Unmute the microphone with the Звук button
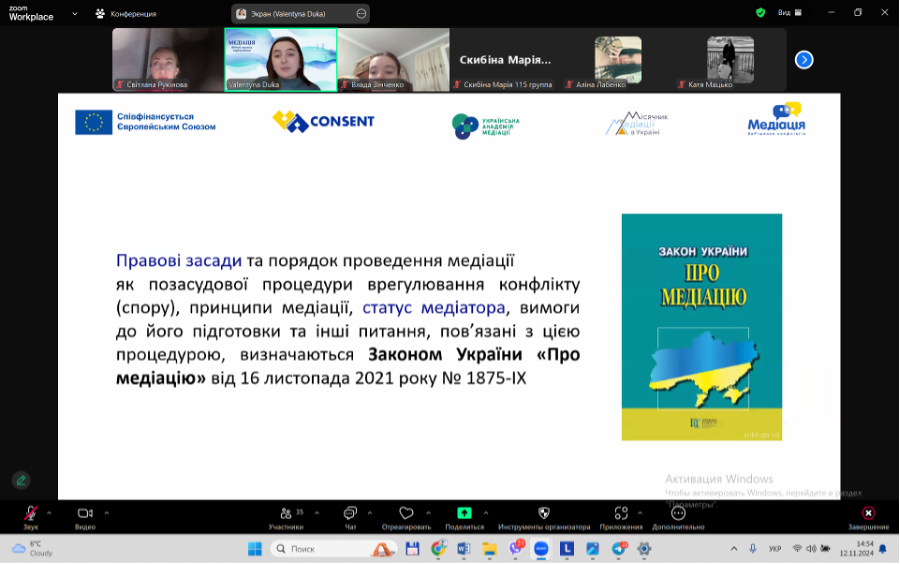 pos(31,513)
